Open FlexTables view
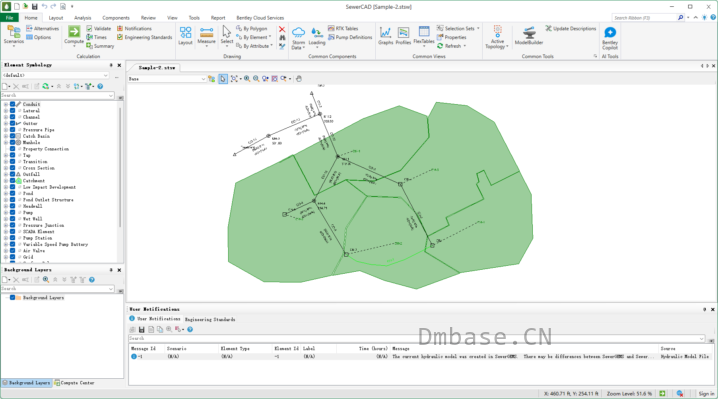 424,35
